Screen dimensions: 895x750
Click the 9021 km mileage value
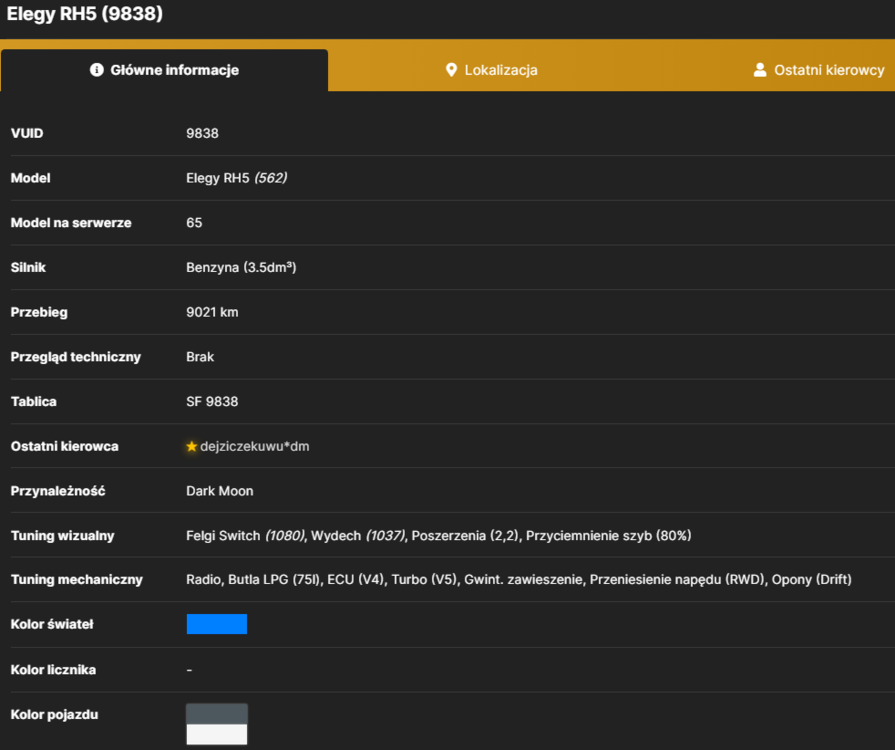[212, 312]
